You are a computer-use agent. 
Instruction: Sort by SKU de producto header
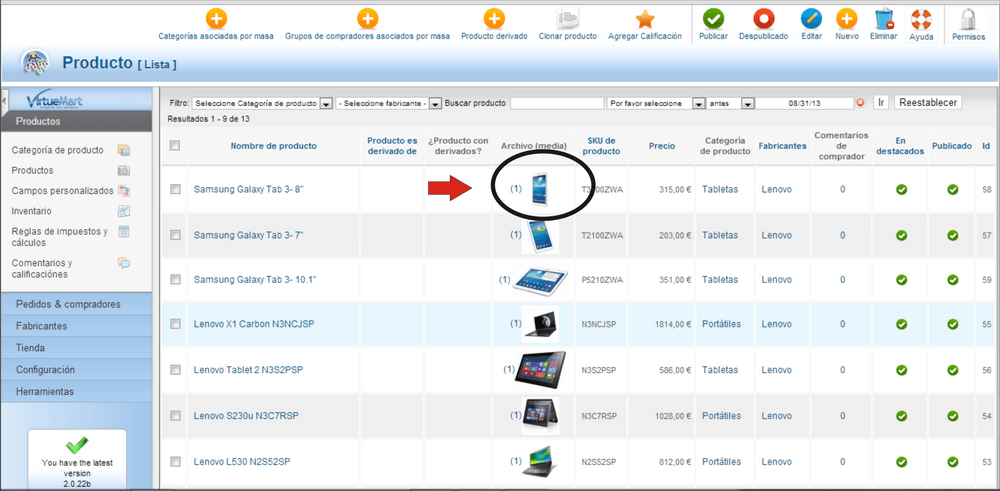point(599,146)
